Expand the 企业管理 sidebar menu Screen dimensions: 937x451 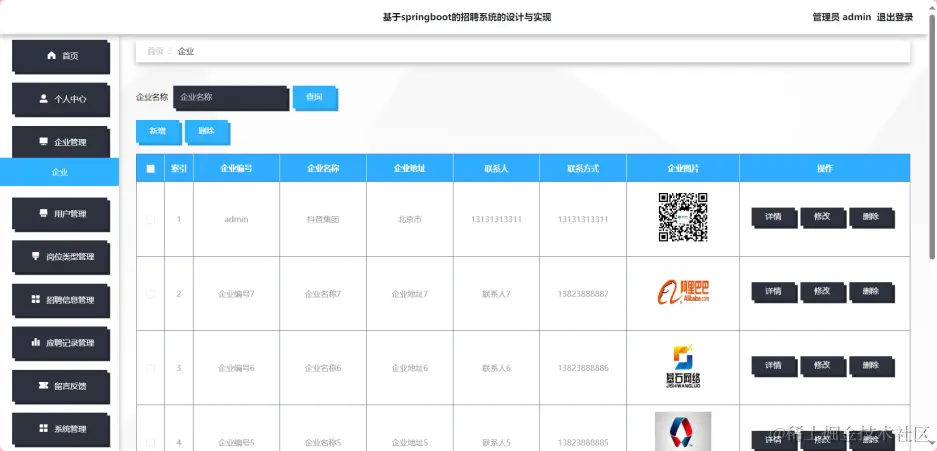(61, 143)
